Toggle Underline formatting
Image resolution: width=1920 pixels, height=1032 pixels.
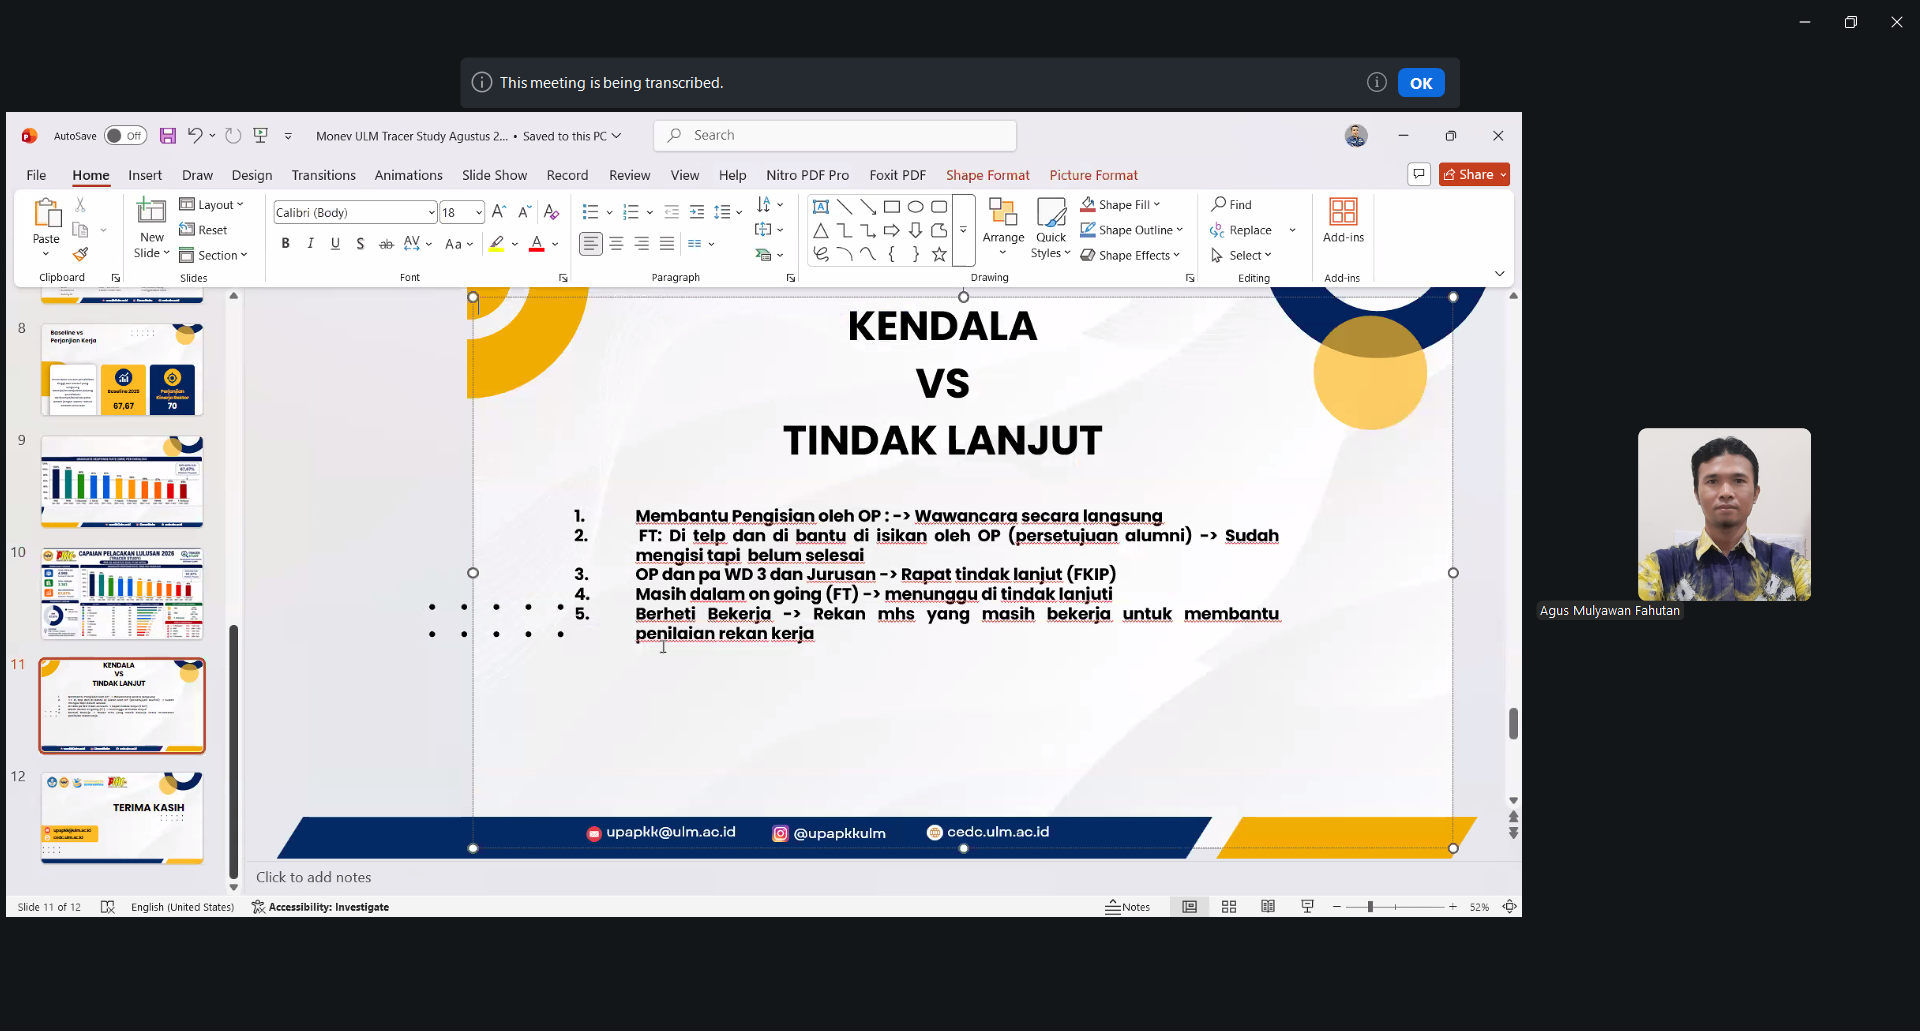click(x=335, y=244)
